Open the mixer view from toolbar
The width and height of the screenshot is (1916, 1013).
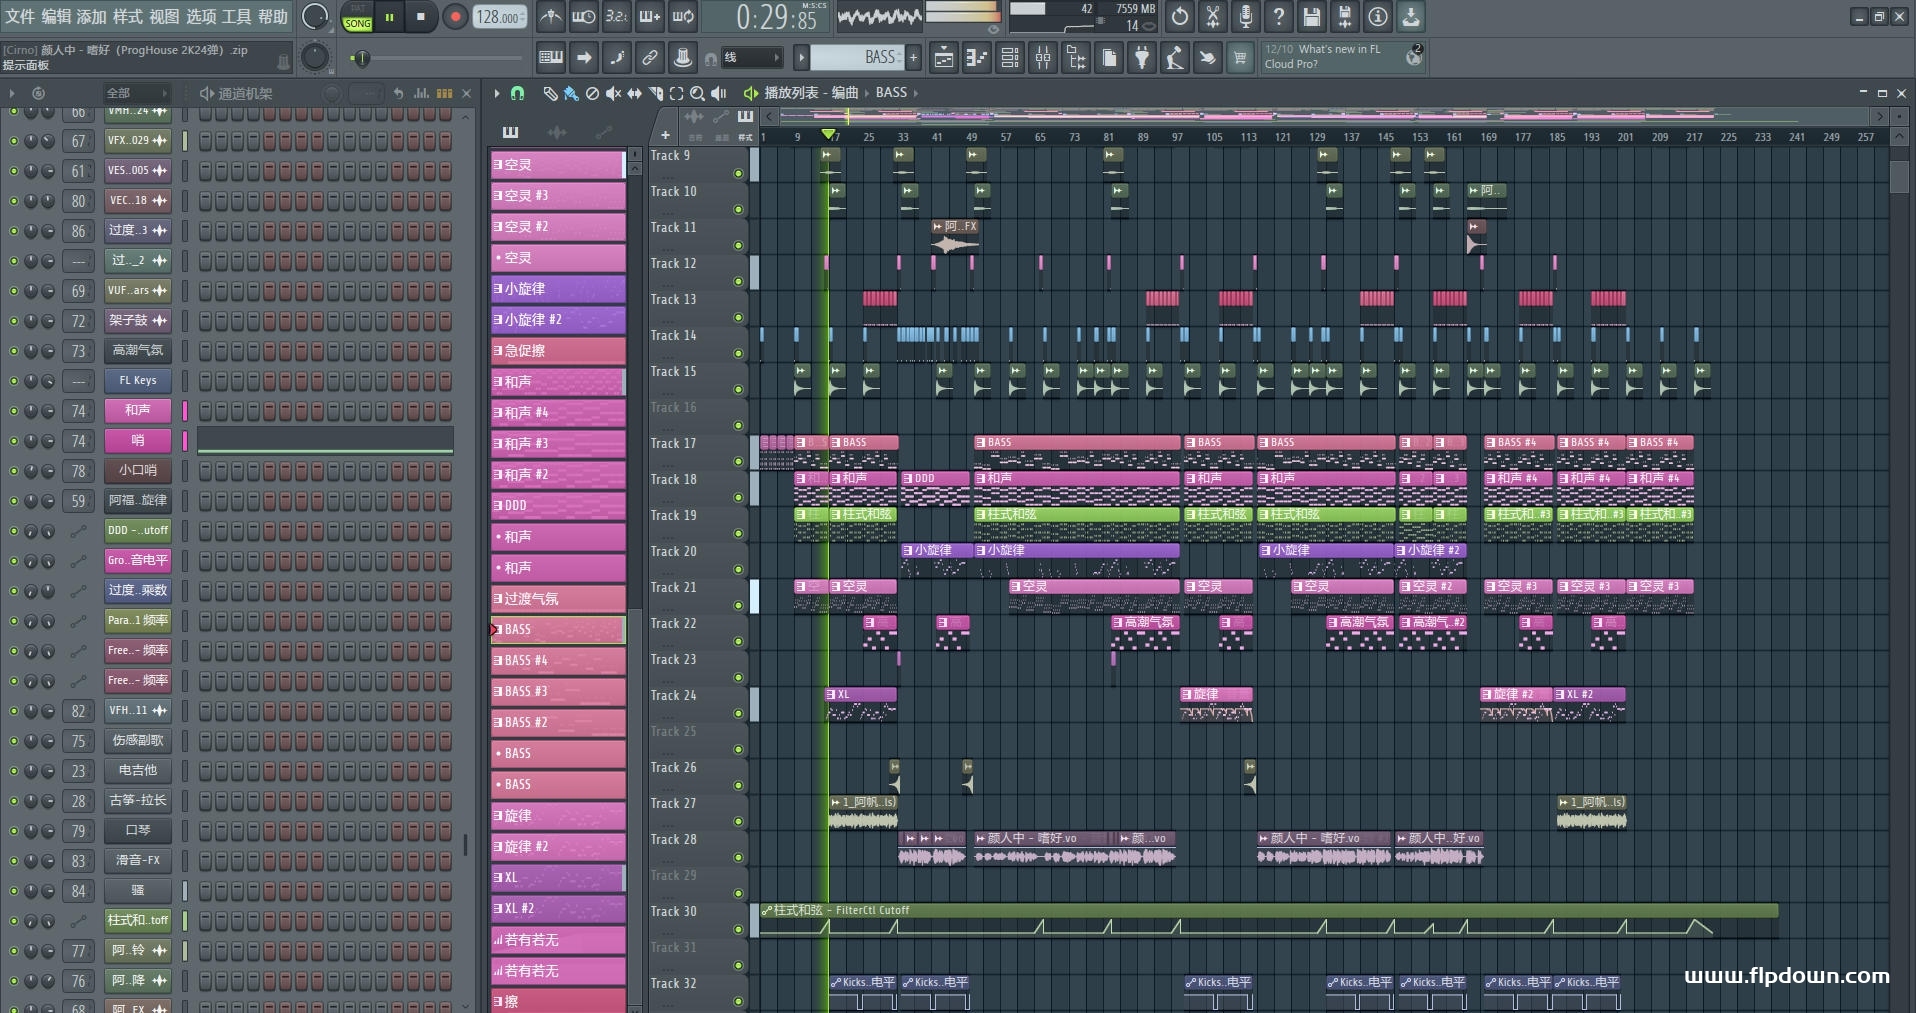[1043, 58]
